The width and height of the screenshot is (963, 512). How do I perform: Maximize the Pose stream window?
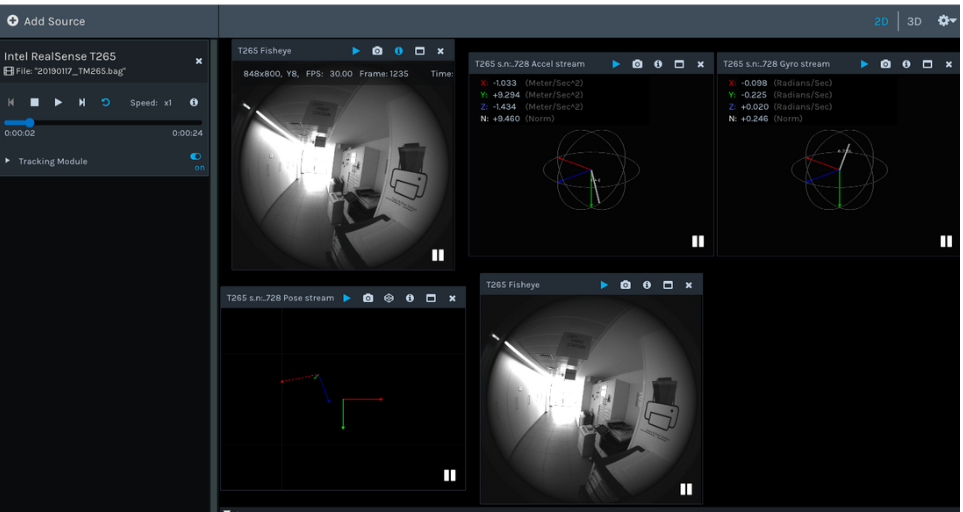click(x=431, y=298)
